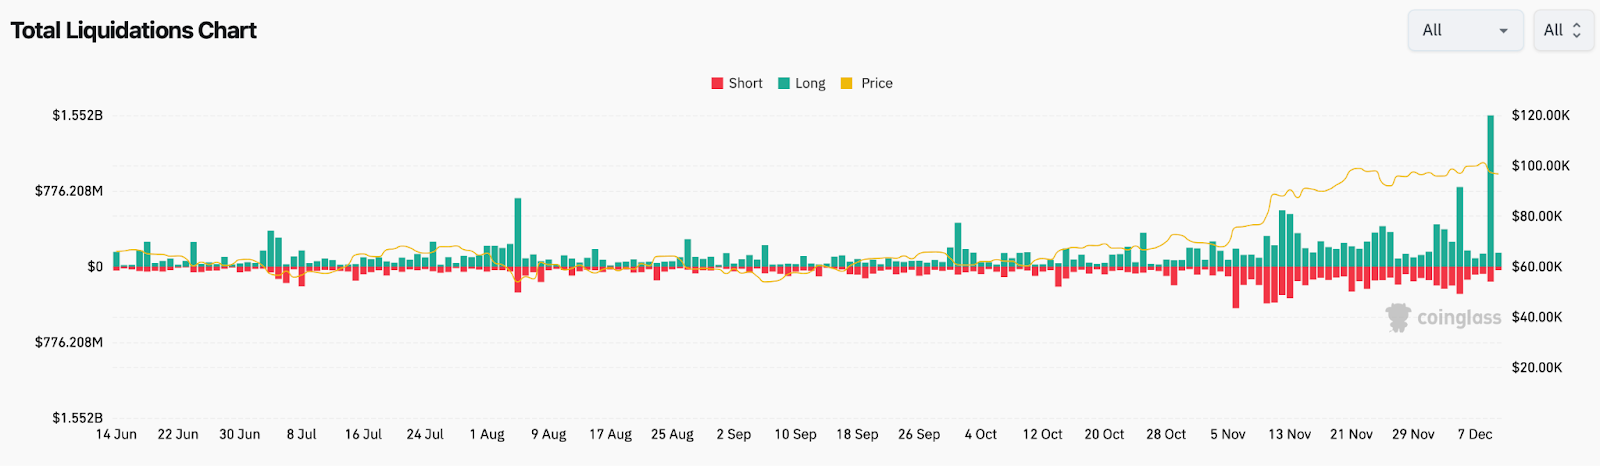Click the green Long legend swatch

point(784,84)
